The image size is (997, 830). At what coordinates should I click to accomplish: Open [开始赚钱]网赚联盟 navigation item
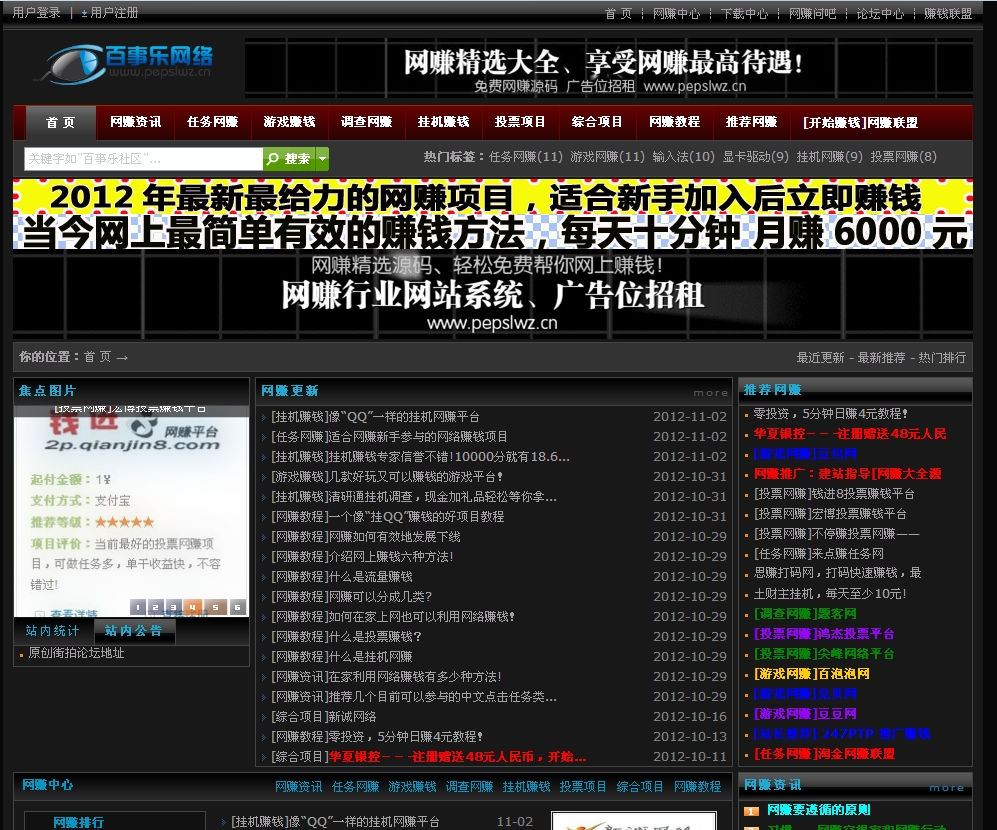860,122
